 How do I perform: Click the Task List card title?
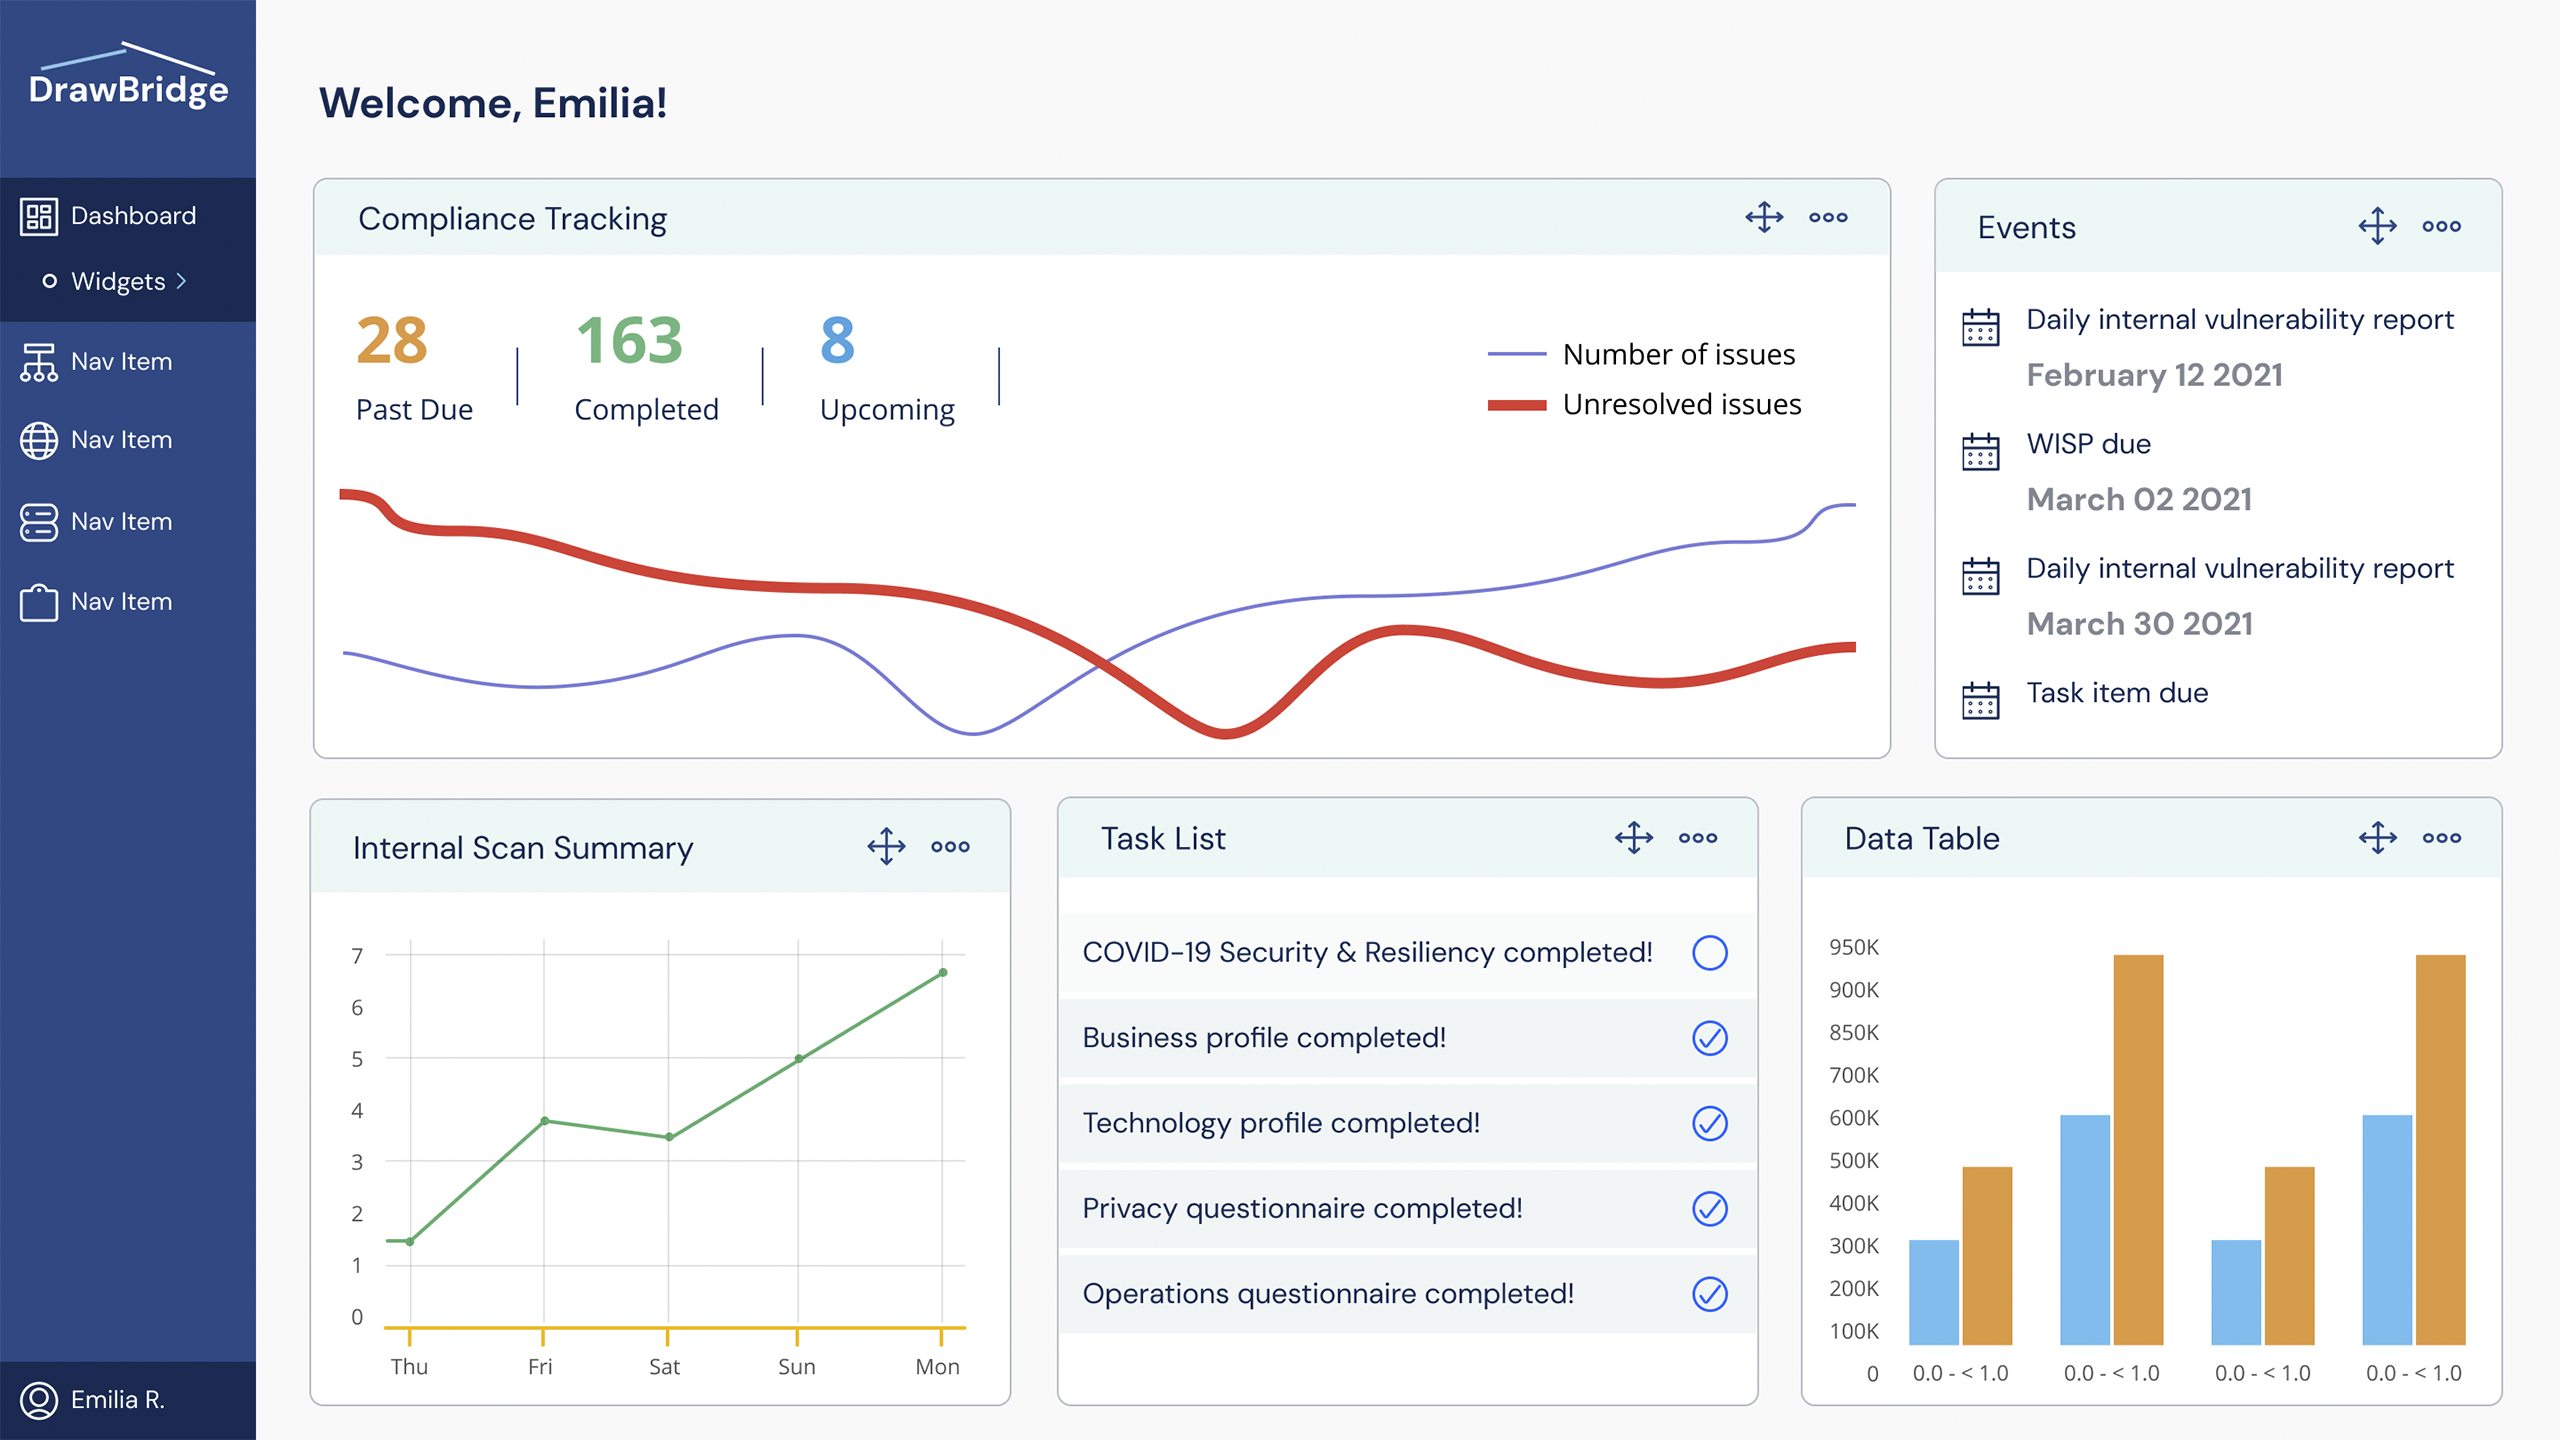click(1163, 839)
